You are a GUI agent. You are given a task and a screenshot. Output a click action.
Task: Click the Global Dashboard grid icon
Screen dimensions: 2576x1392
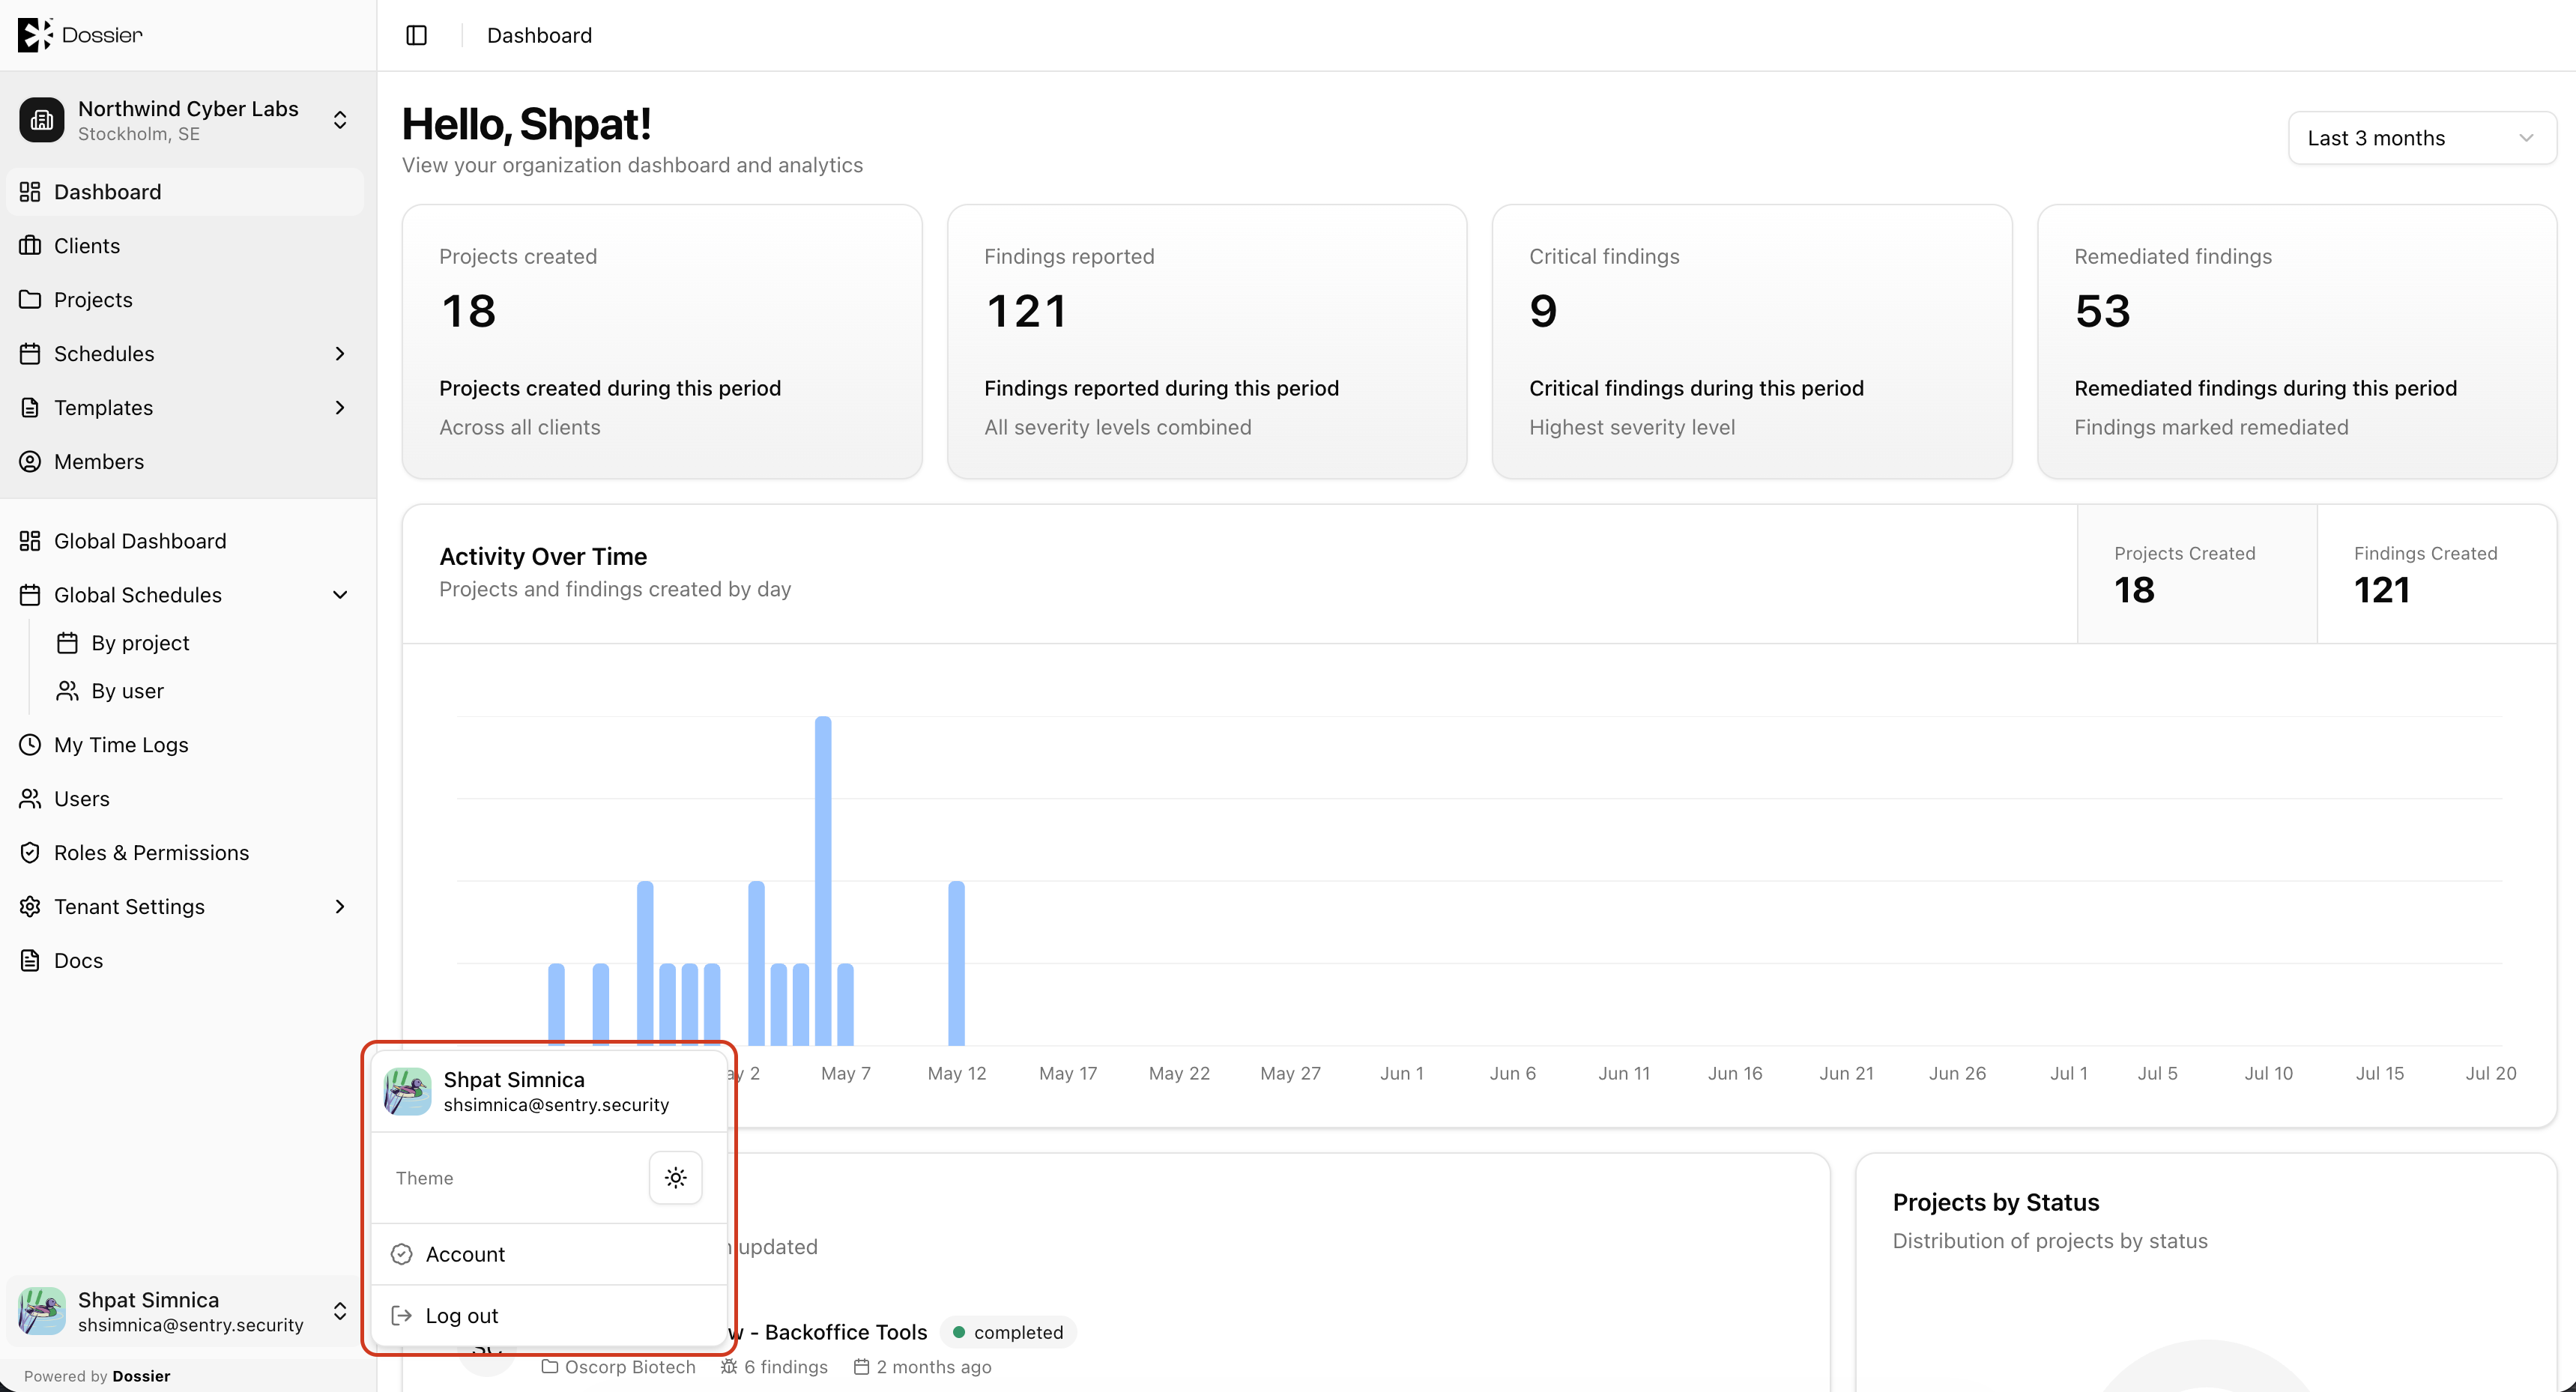point(30,541)
